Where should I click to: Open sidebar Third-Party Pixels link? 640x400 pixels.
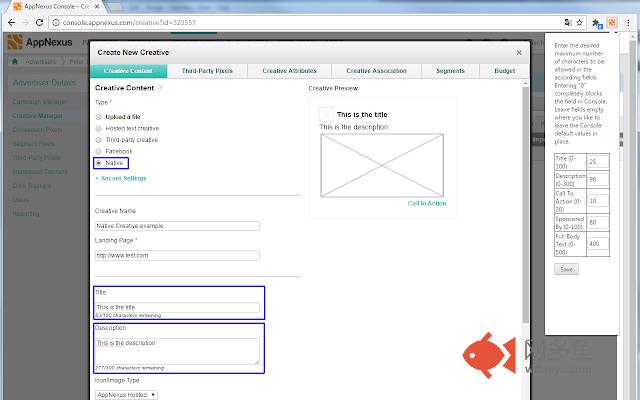click(36, 158)
